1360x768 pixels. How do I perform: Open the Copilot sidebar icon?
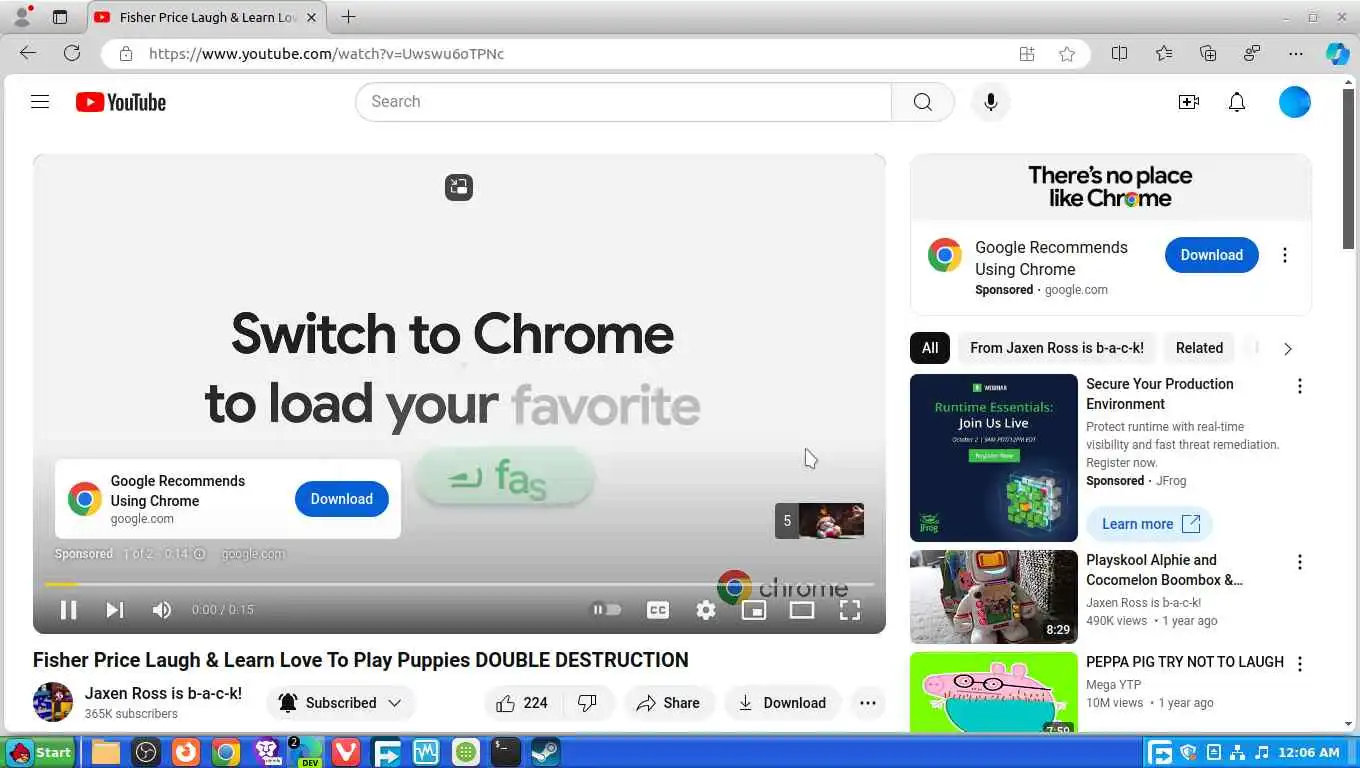tap(1337, 54)
